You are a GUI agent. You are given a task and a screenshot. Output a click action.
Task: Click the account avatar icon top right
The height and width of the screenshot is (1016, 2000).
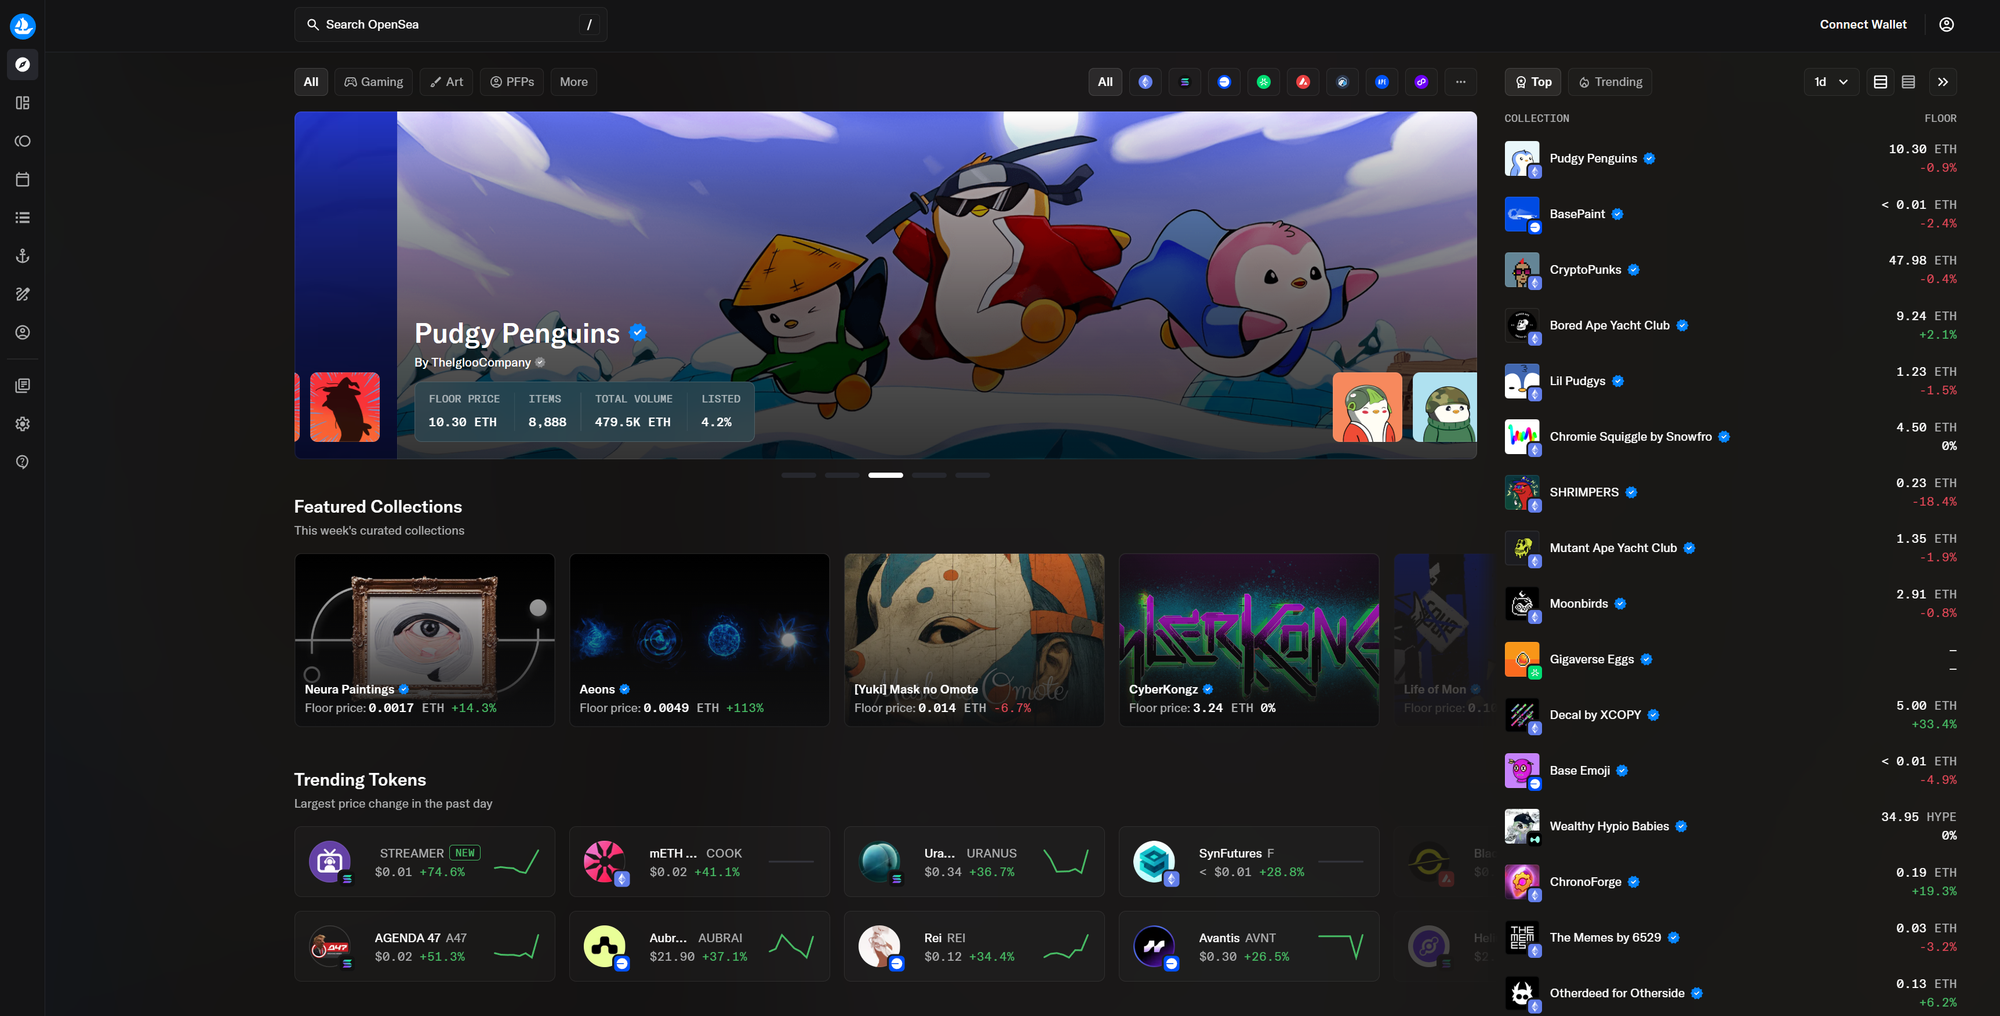[1946, 25]
